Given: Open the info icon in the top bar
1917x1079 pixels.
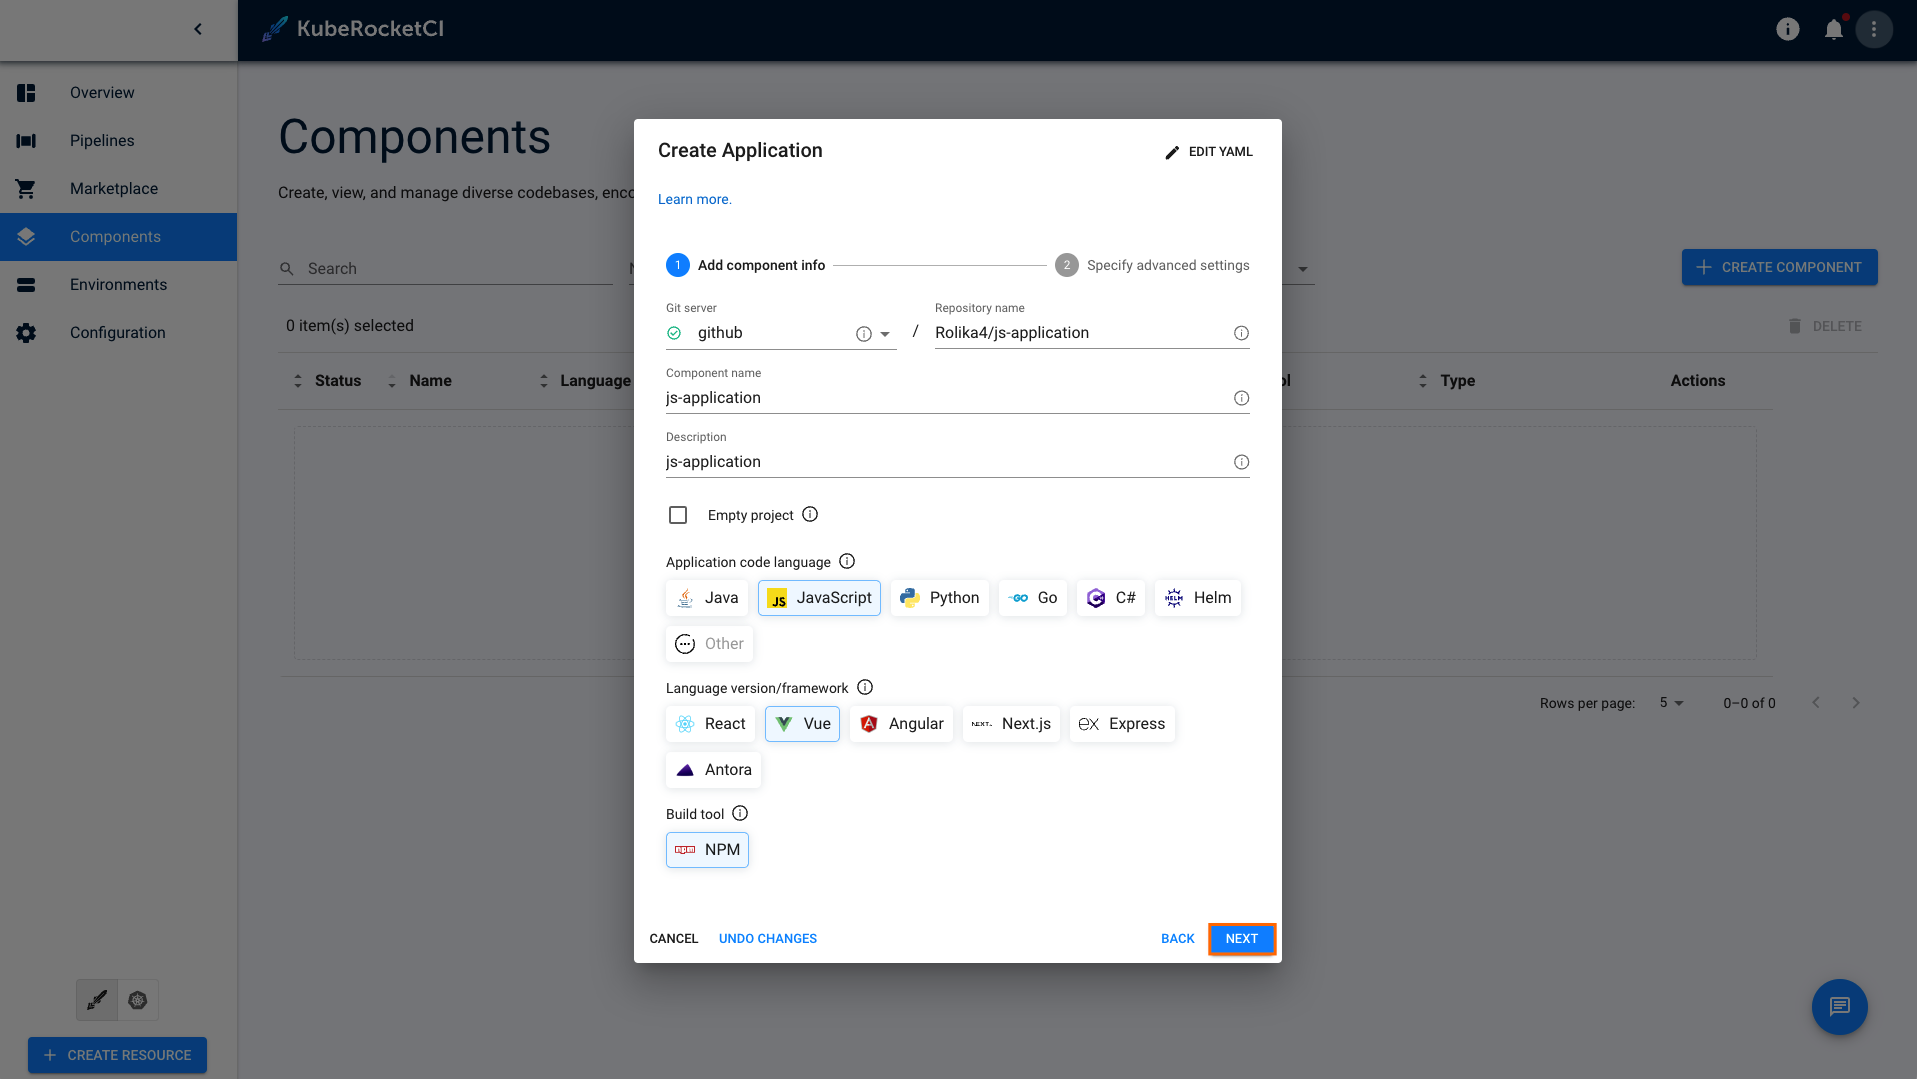Looking at the screenshot, I should coord(1788,29).
